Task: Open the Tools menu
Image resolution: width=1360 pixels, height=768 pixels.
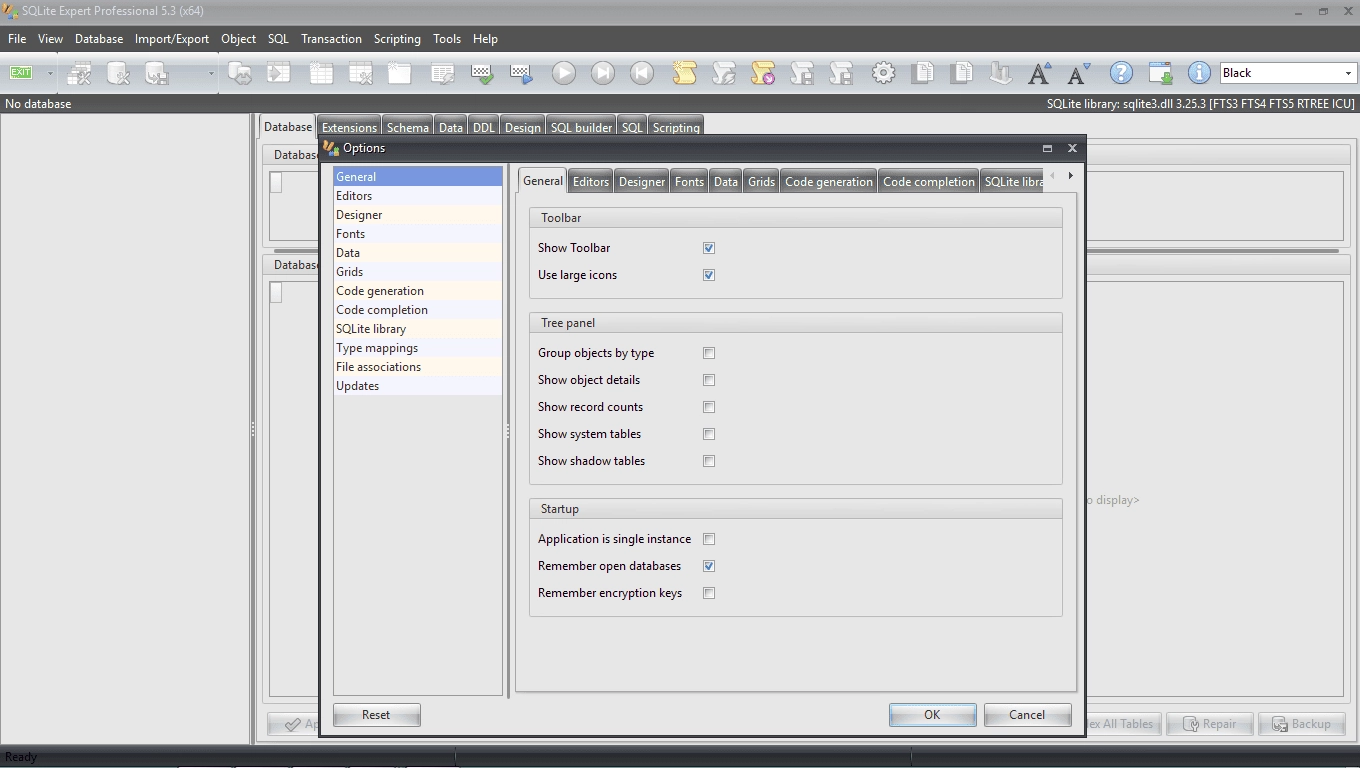Action: 447,39
